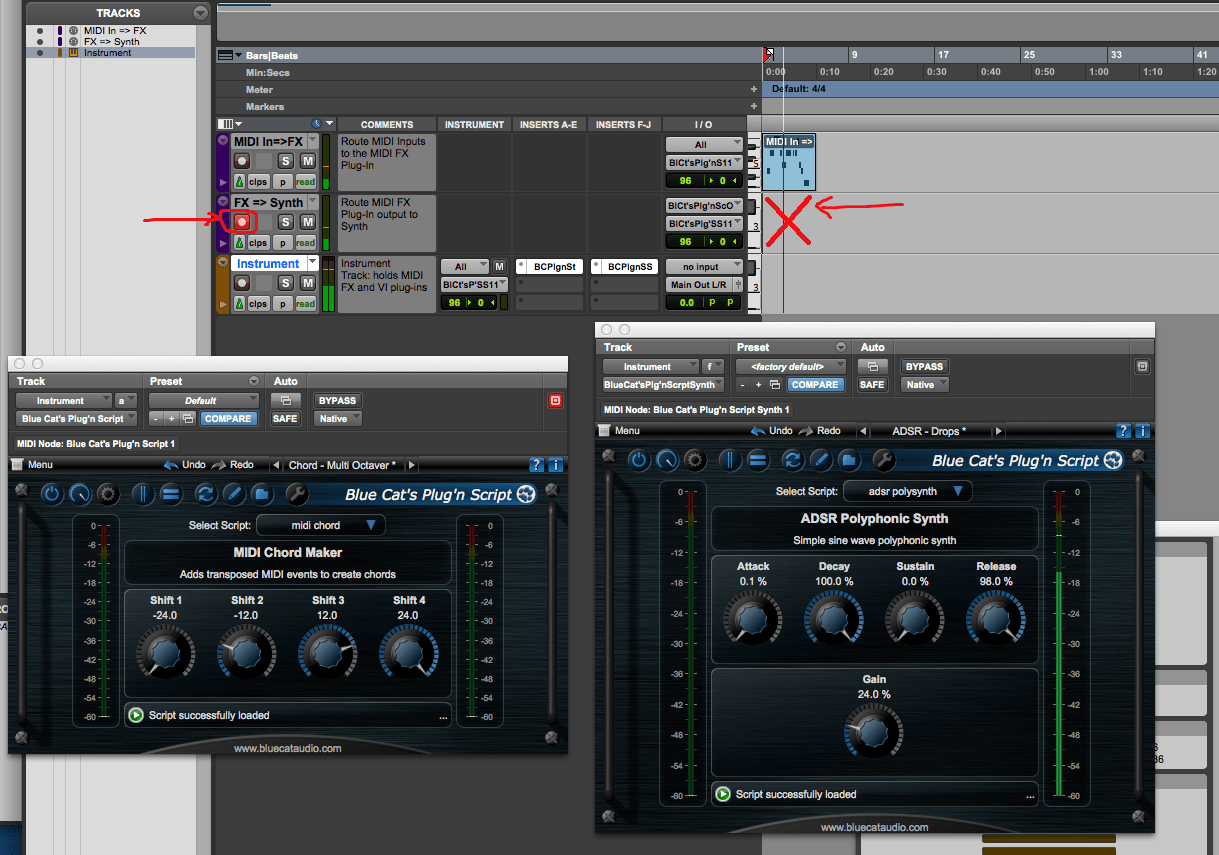Image resolution: width=1219 pixels, height=855 pixels.
Task: Click help question-mark icon in MIDI Chord Maker
Action: tap(538, 465)
